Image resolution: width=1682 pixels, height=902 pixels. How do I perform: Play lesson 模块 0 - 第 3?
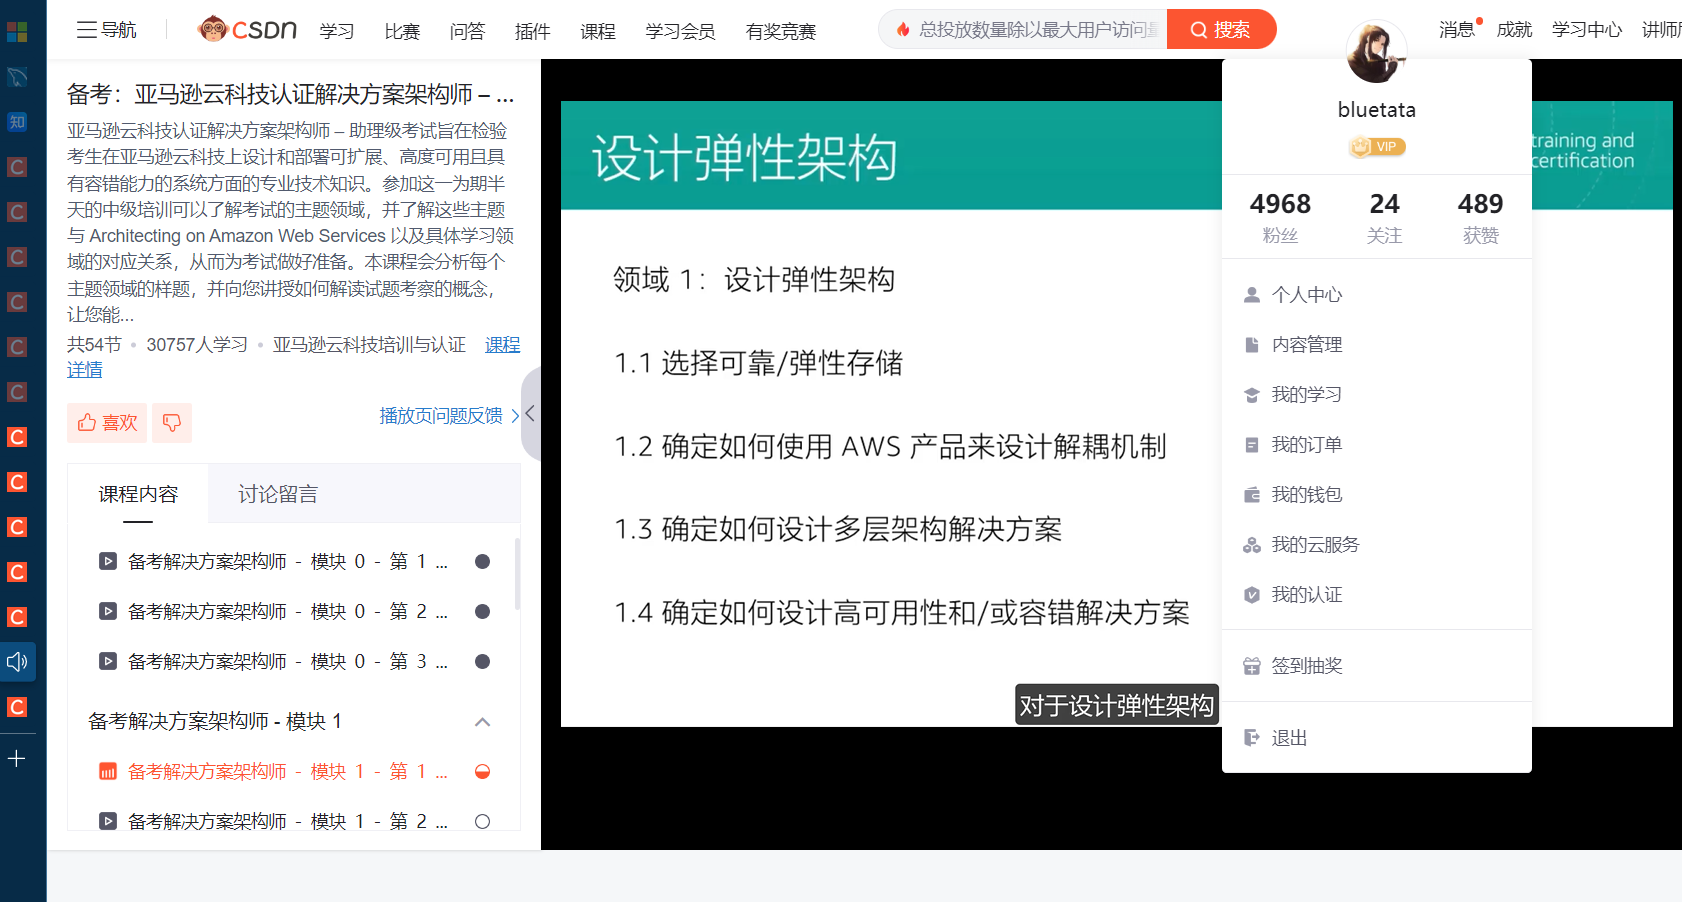[288, 661]
